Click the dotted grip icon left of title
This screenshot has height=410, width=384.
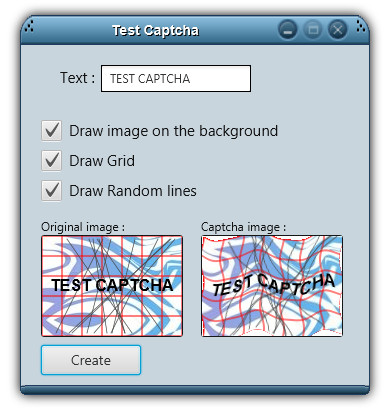29,27
